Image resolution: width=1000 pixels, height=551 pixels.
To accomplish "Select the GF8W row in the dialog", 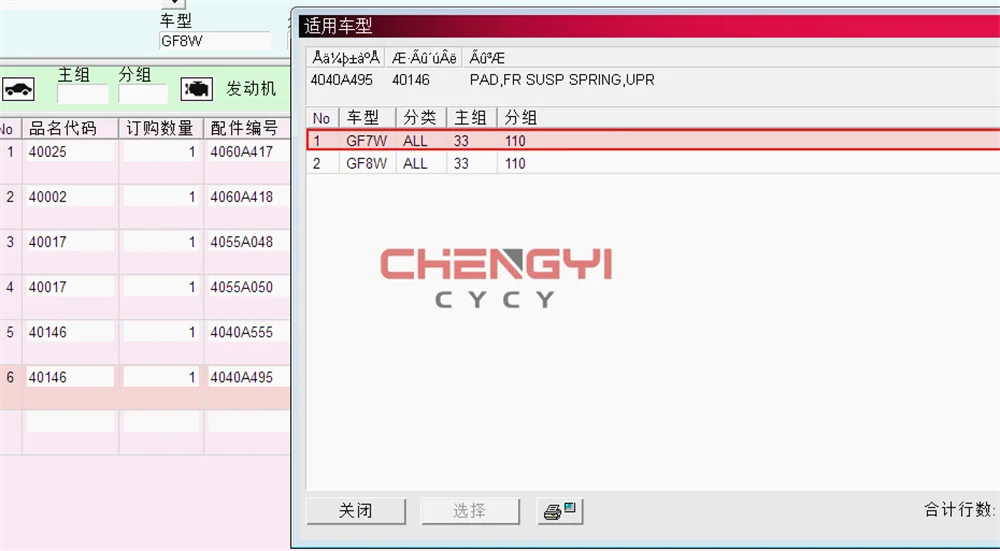I will [x=653, y=163].
